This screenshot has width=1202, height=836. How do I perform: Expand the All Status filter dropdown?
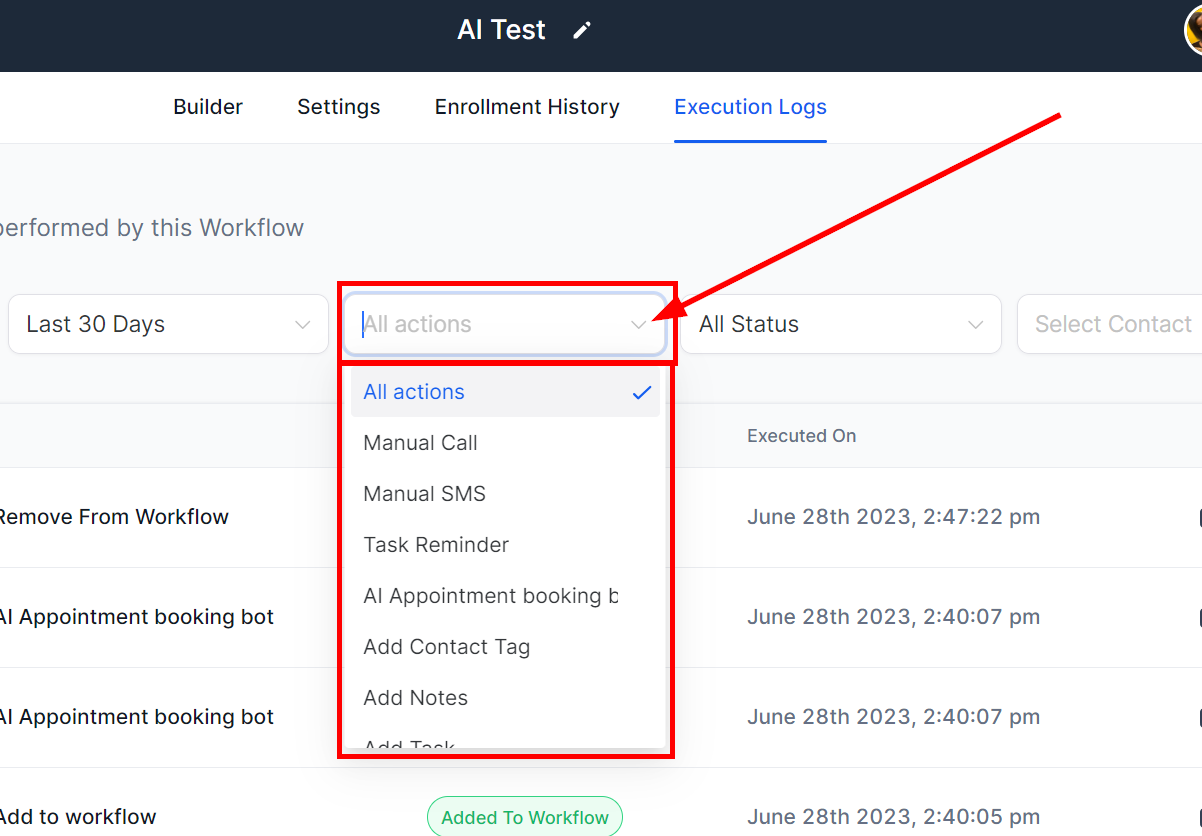(840, 324)
